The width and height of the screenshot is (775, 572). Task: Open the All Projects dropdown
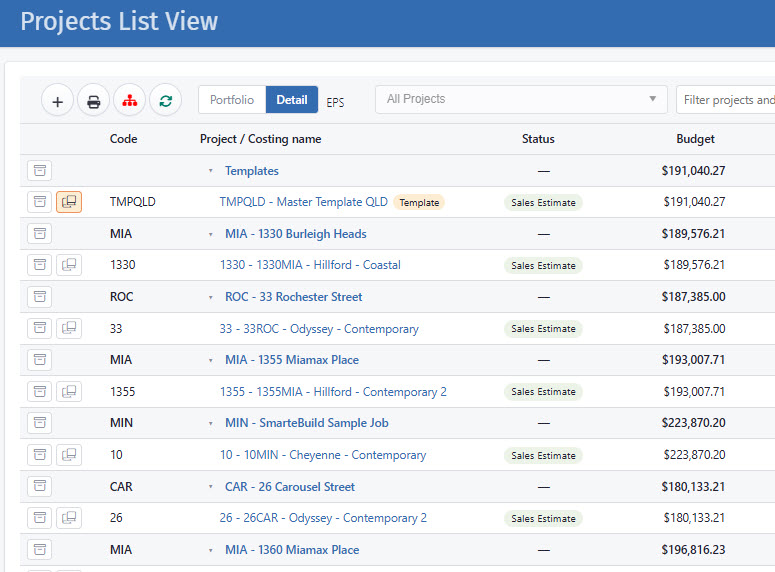click(x=521, y=99)
